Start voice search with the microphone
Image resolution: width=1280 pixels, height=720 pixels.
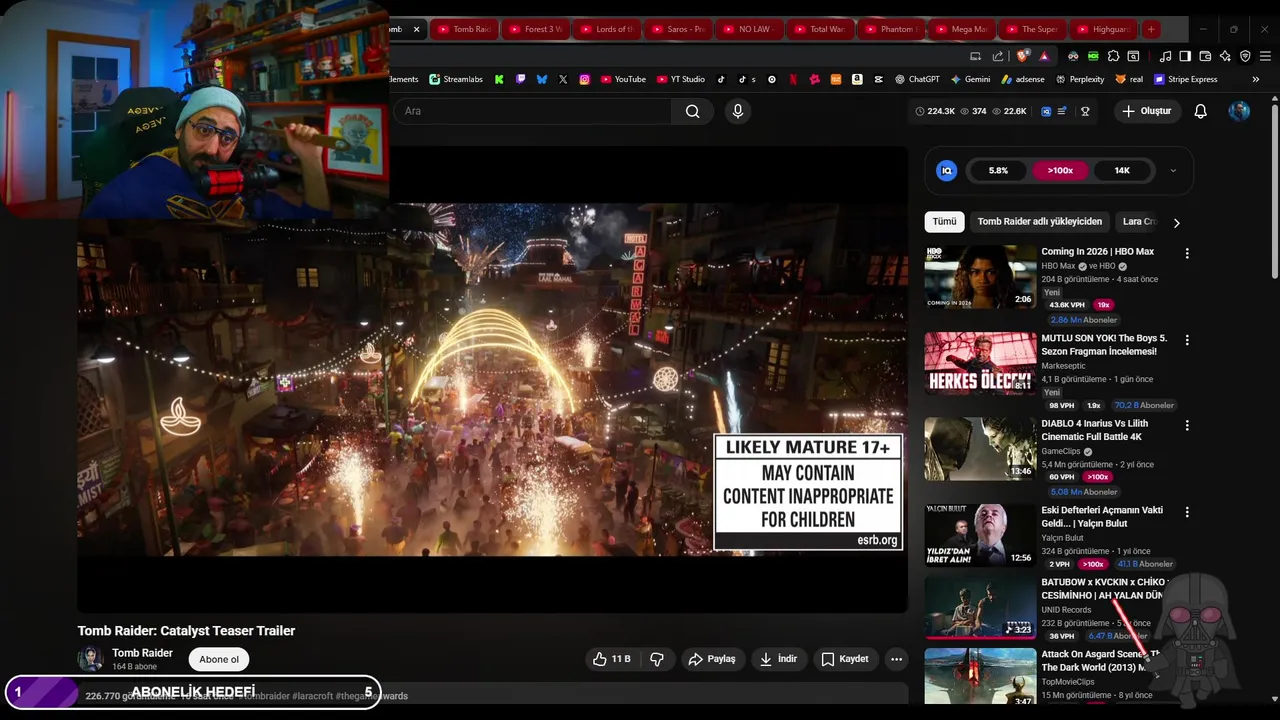(x=738, y=111)
